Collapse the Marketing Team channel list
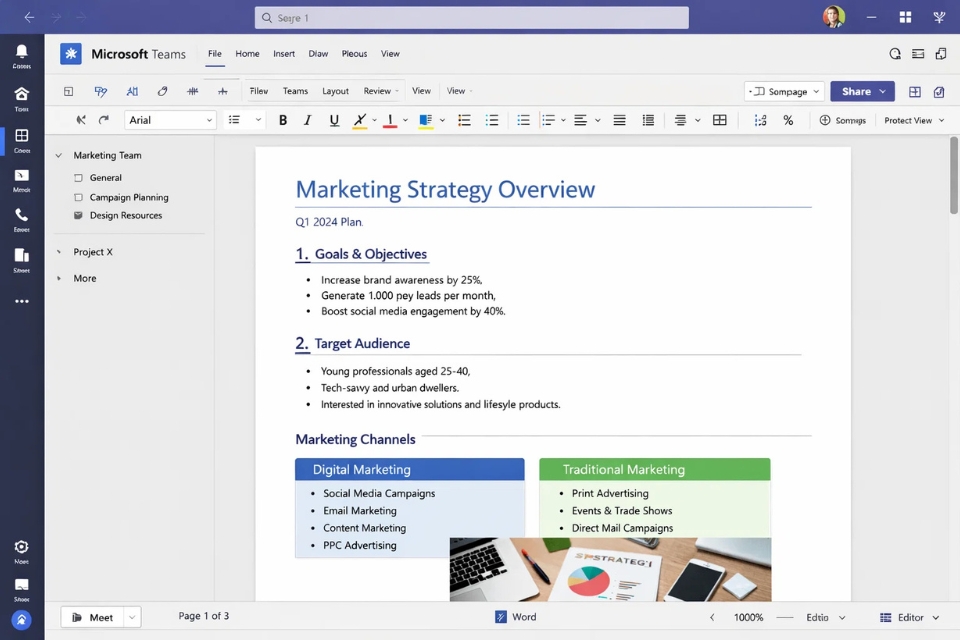This screenshot has width=960, height=640. [x=61, y=155]
